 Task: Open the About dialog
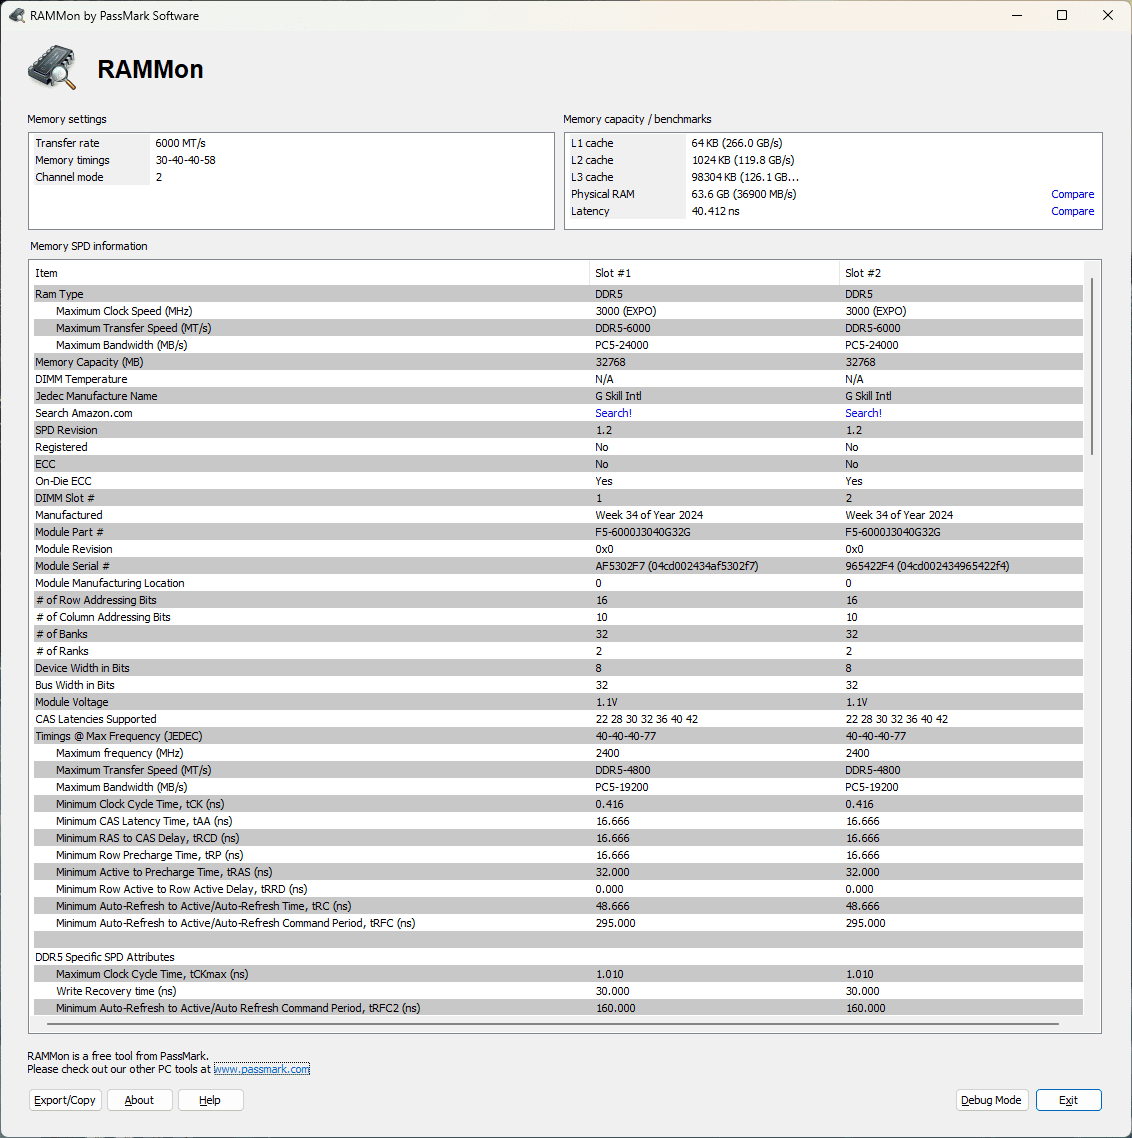[139, 1100]
